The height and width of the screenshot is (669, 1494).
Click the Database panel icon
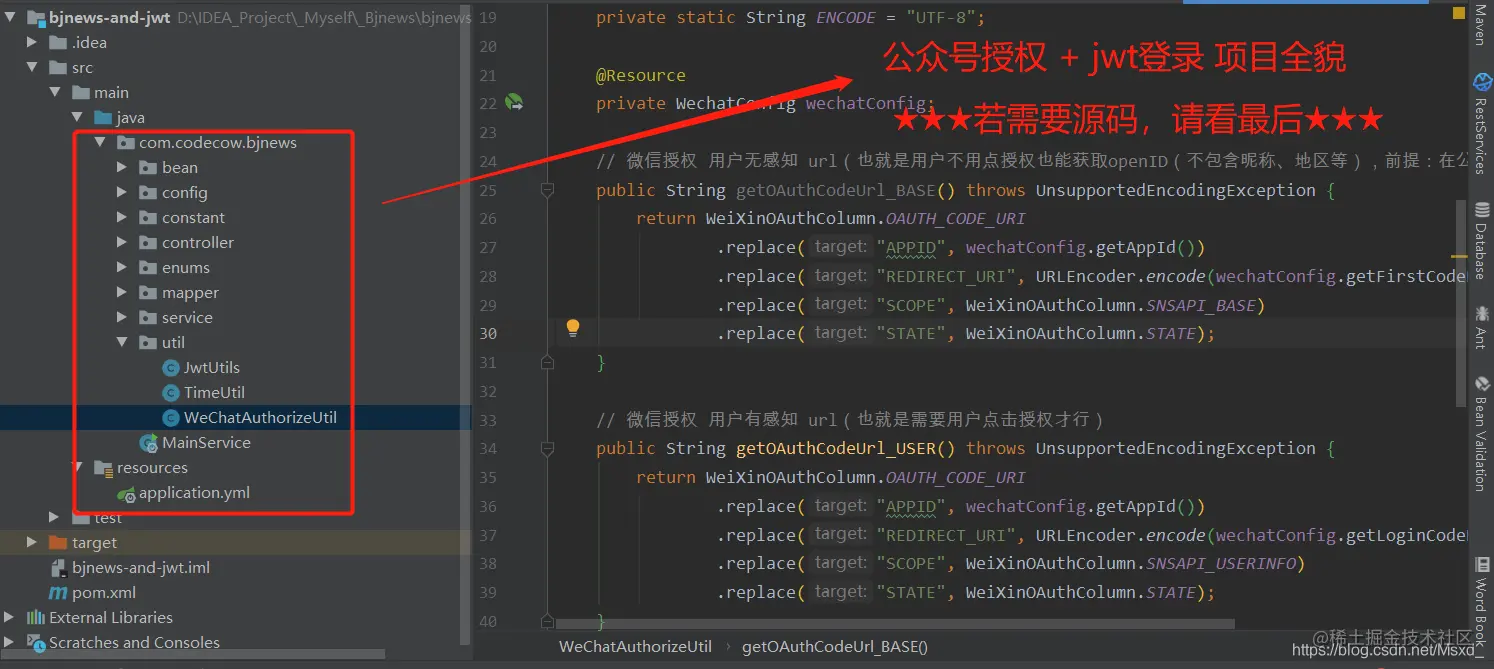(x=1481, y=209)
